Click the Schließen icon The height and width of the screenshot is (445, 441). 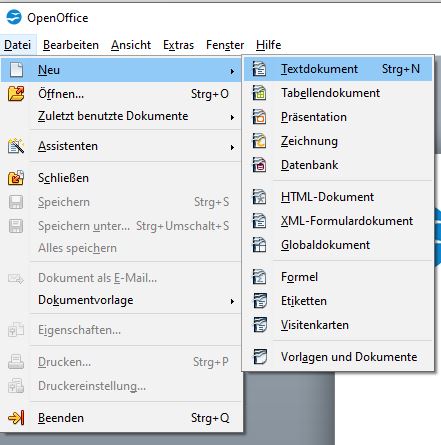point(16,178)
